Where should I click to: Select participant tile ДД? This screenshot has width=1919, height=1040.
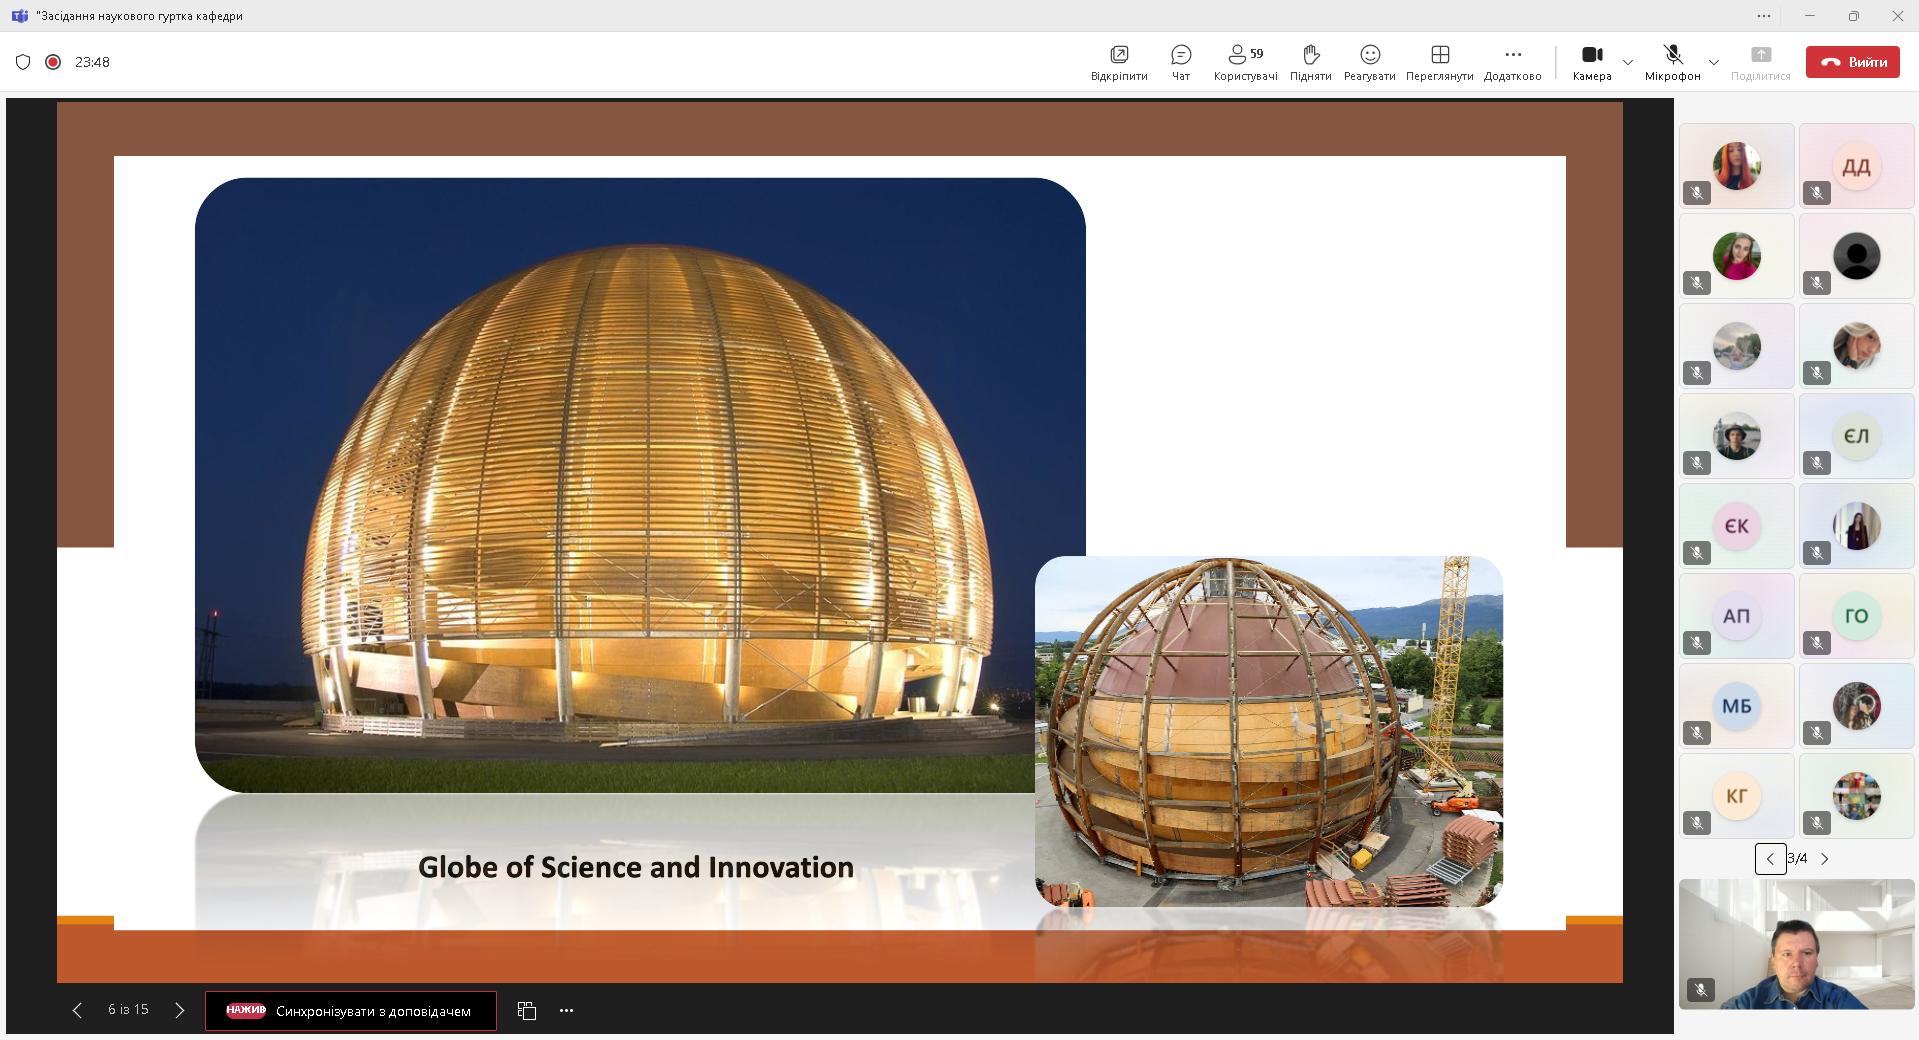point(1857,166)
